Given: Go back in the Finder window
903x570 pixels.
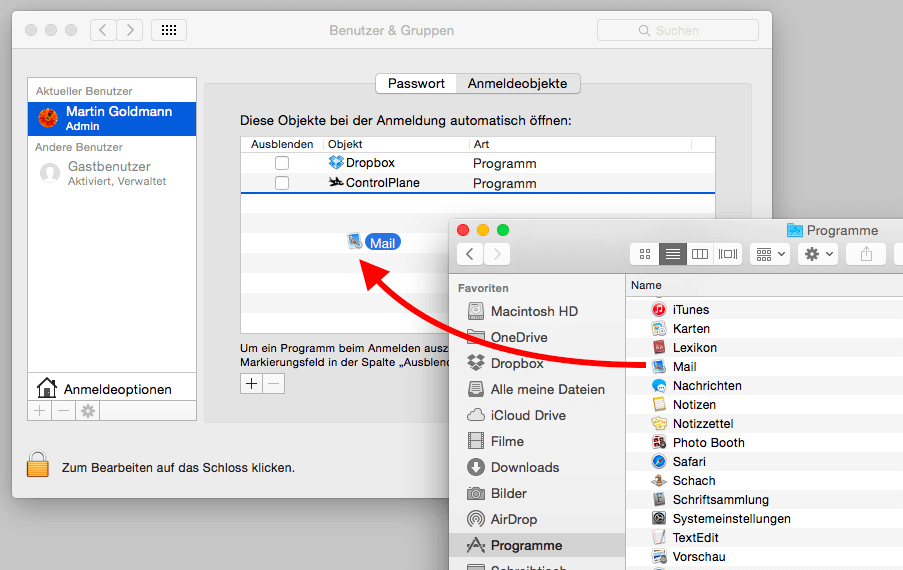Looking at the screenshot, I should click(x=470, y=254).
